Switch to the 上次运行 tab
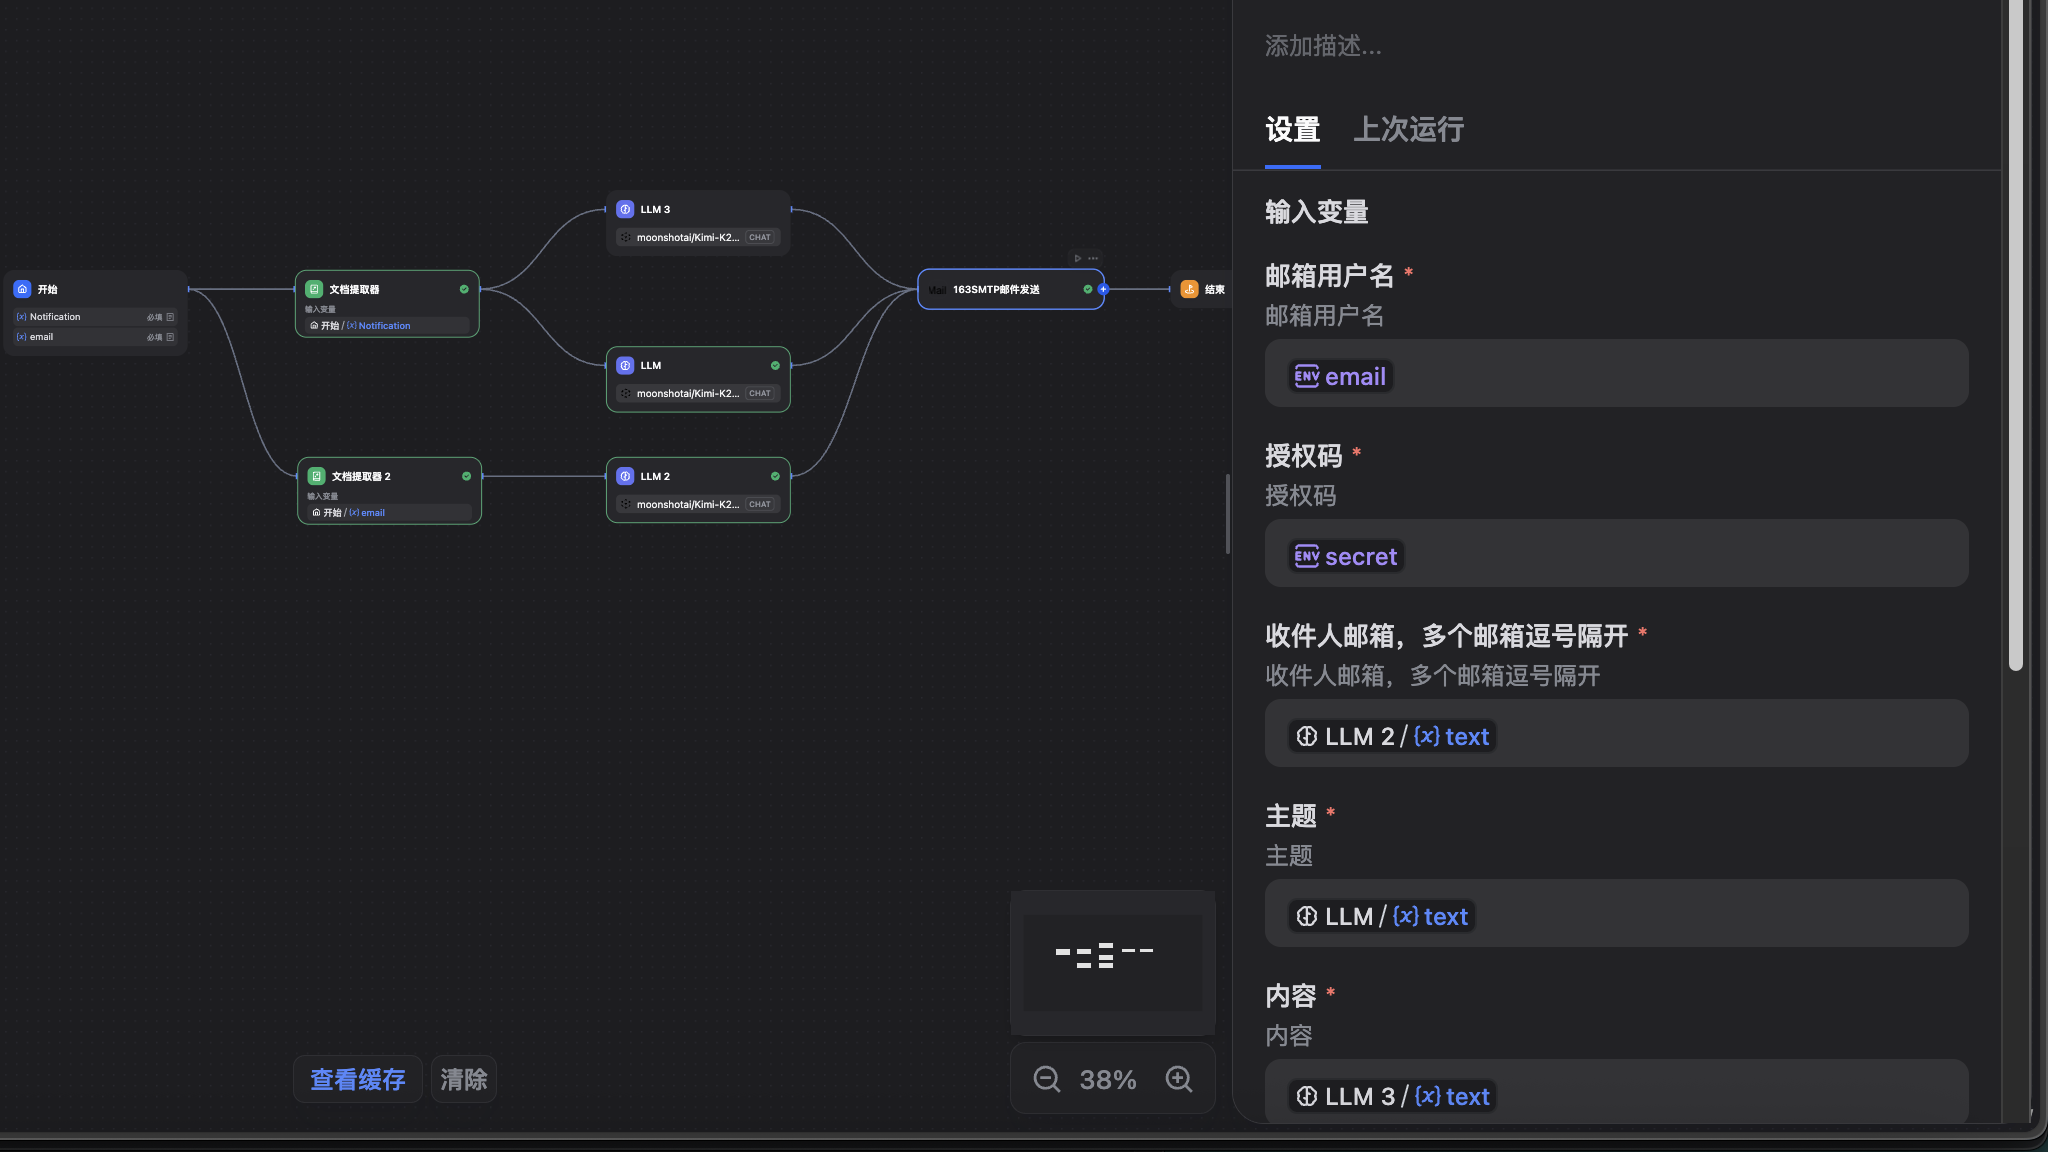The height and width of the screenshot is (1152, 2048). tap(1408, 129)
